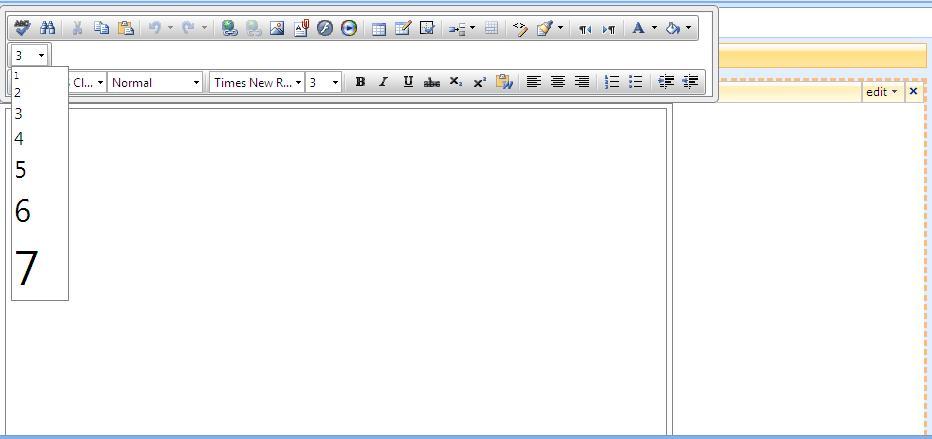Screen dimensions: 932x439
Task: Open the Flash Manager
Action: [325, 28]
